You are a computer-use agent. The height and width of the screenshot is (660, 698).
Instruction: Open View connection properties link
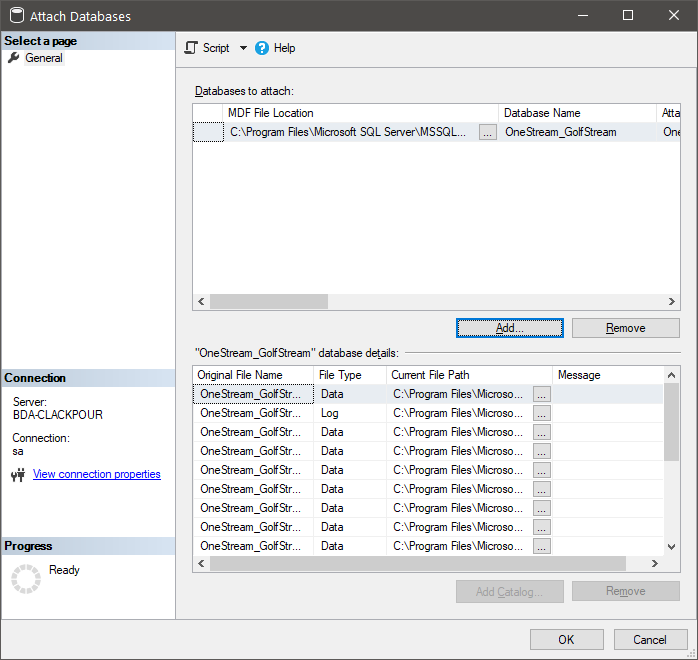click(x=97, y=474)
